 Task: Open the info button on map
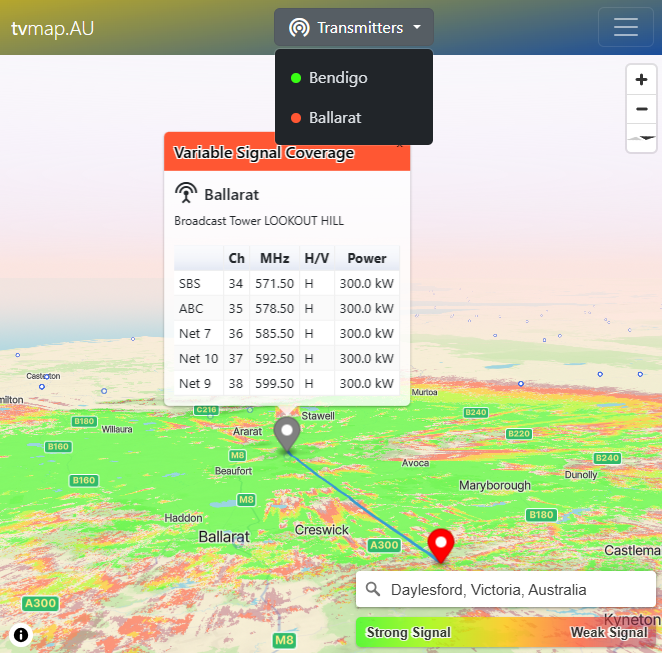pyautogui.click(x=21, y=634)
